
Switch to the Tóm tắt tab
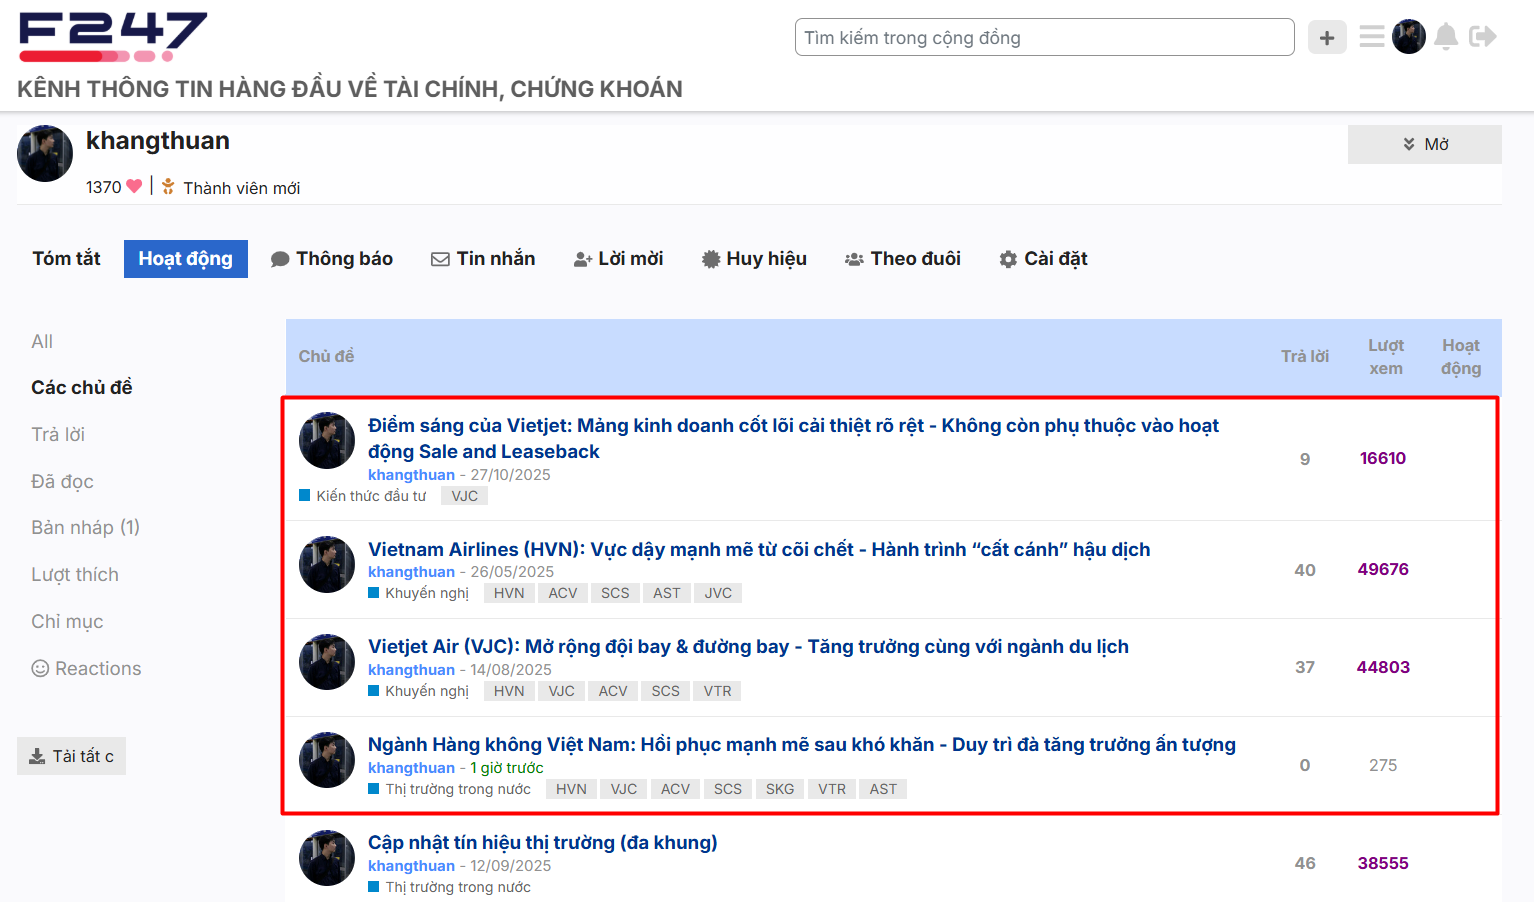click(66, 259)
